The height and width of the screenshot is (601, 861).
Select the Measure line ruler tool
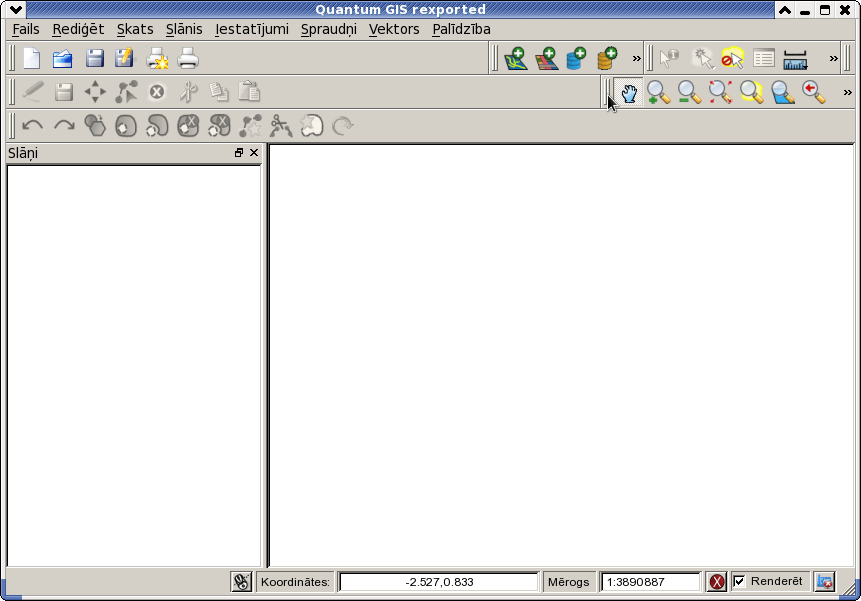point(795,60)
